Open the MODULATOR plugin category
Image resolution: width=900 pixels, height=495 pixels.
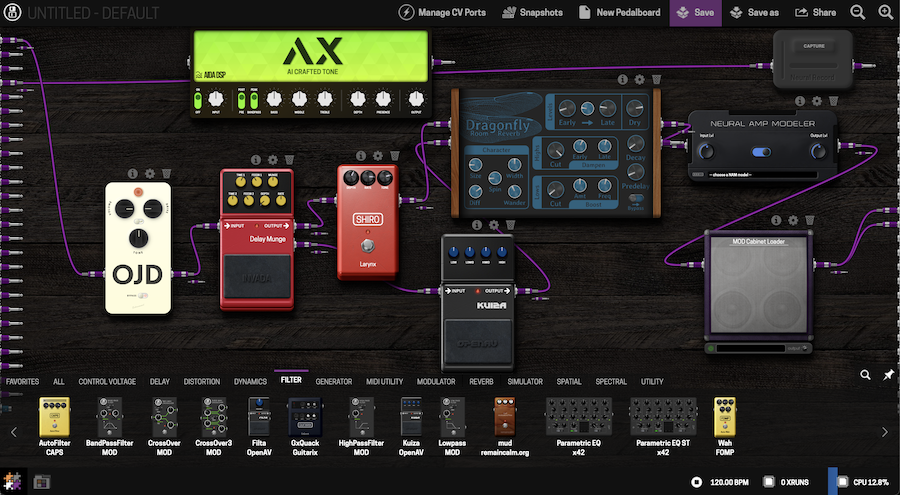click(x=436, y=381)
